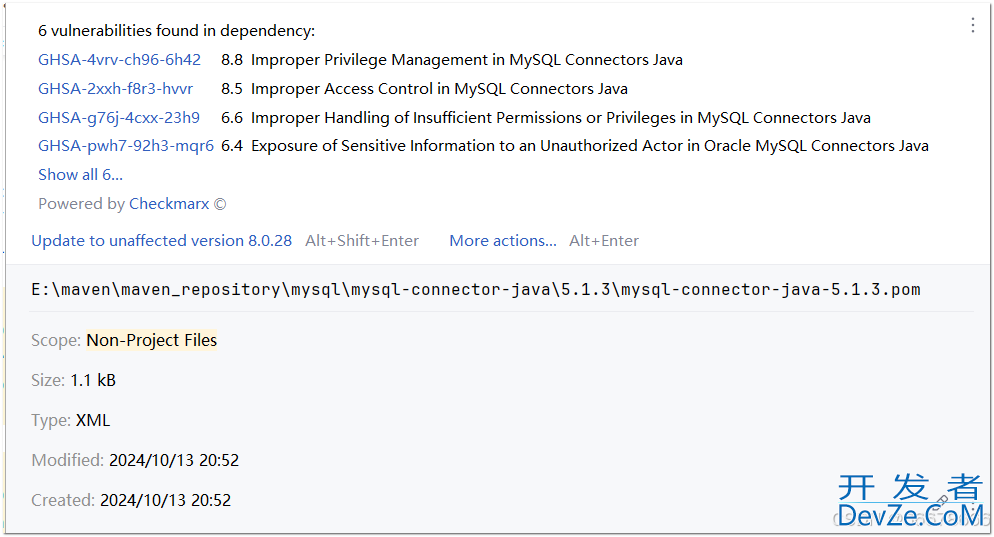Select the 6.4 severity score
This screenshot has width=994, height=537.
click(231, 146)
